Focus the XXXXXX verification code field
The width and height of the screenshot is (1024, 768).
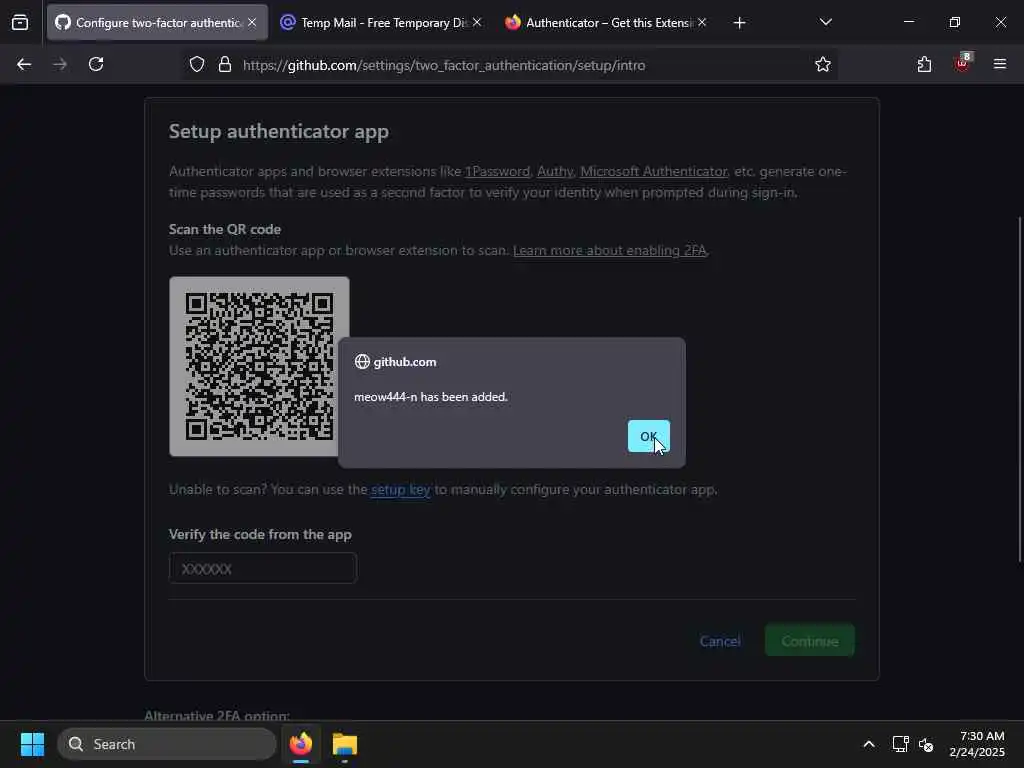tap(263, 568)
